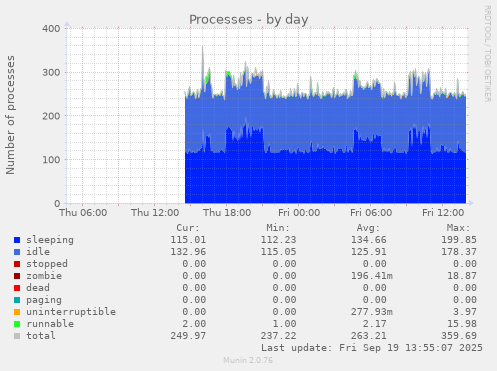Screen dimensions: 497x371
Task: Click the 'Avg:' column header
Action: point(368,228)
